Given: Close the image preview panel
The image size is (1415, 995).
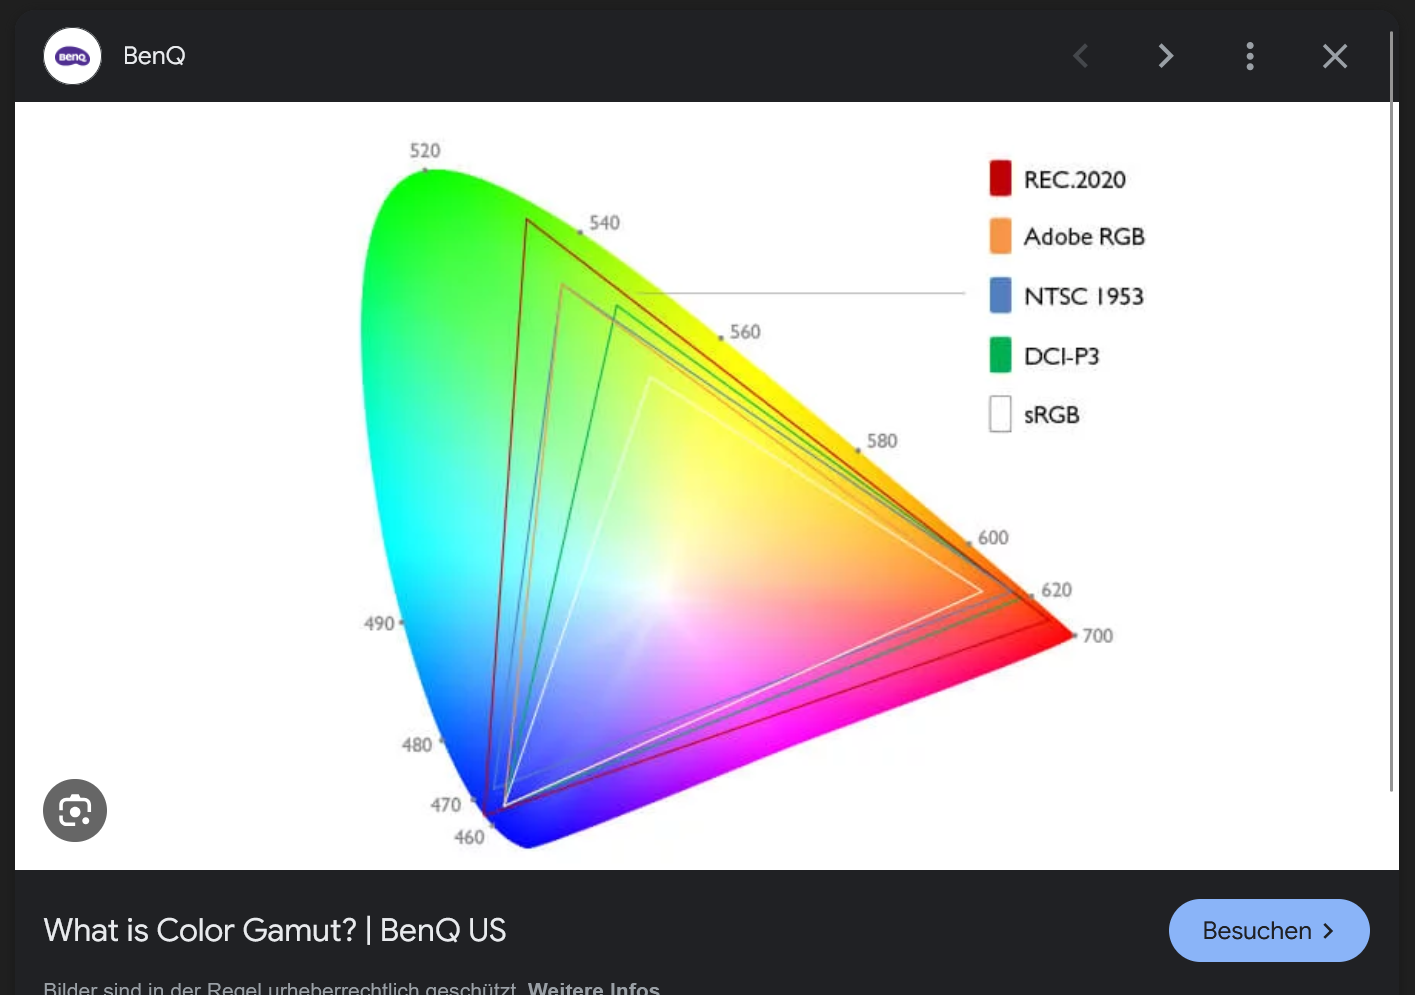Looking at the screenshot, I should [x=1334, y=56].
